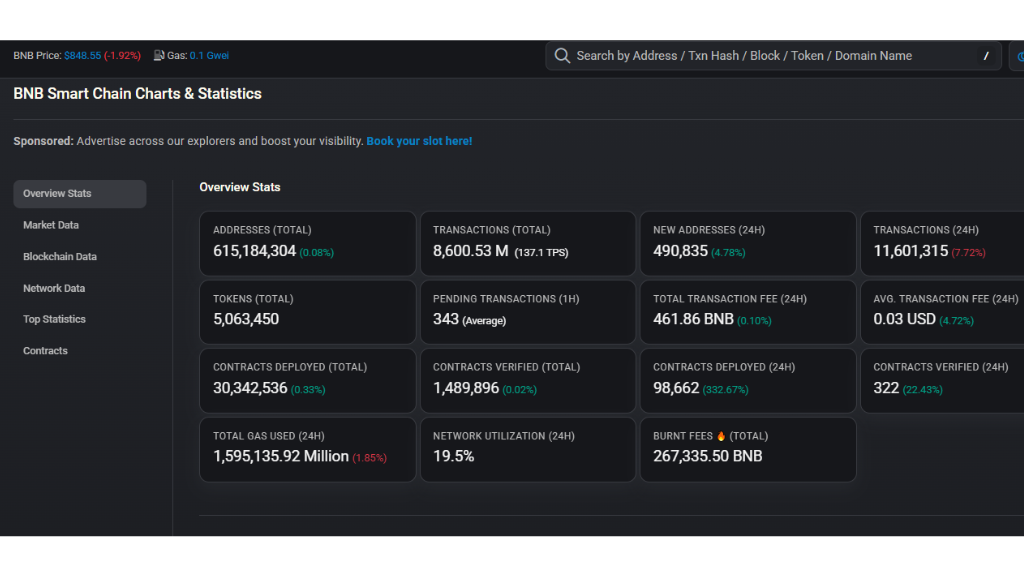Open the Total Gas Used (24H) card
Viewport: 1024px width, 576px height.
pyautogui.click(x=308, y=450)
